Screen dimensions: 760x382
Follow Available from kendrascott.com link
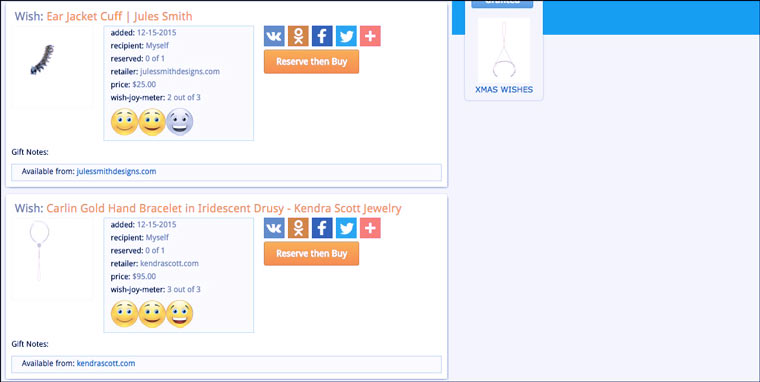(106, 363)
